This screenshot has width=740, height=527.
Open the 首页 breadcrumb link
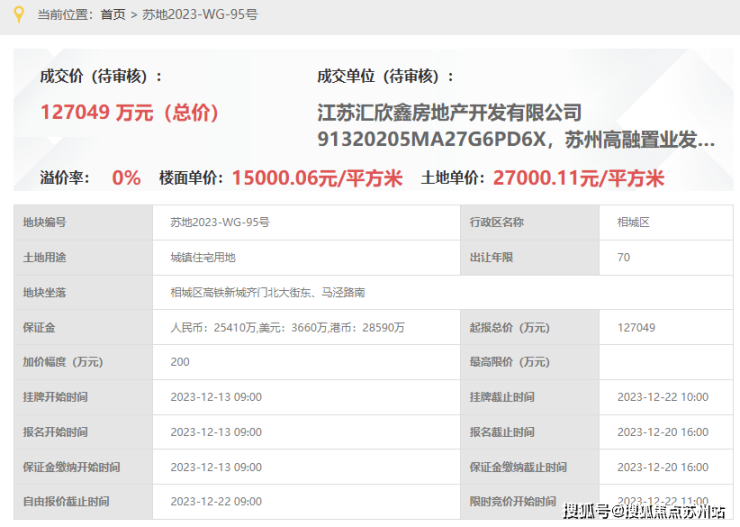click(x=113, y=14)
